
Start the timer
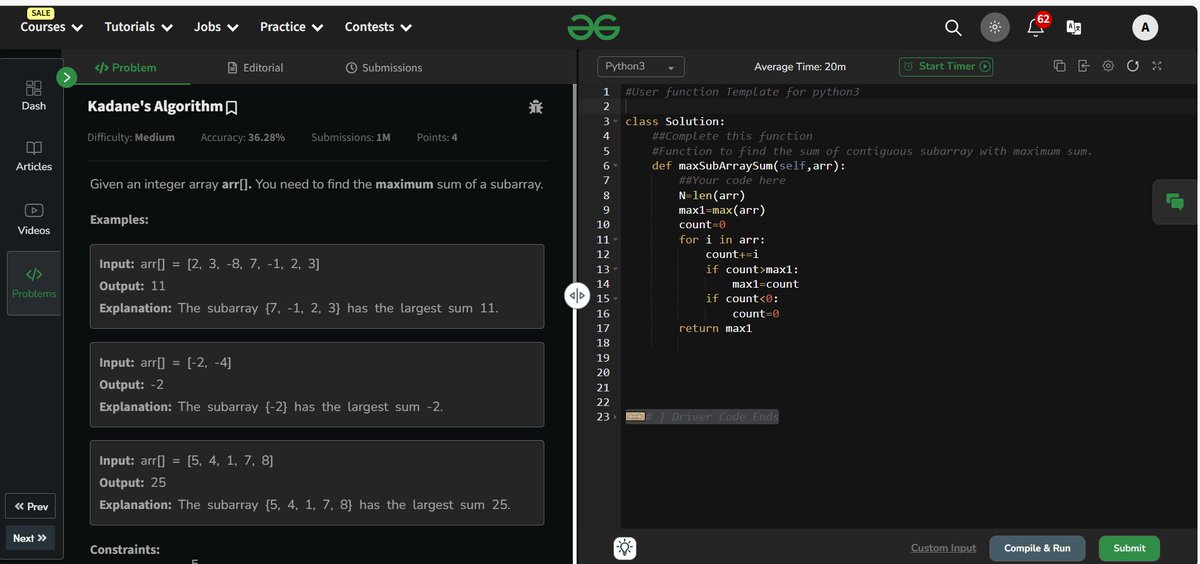click(946, 66)
